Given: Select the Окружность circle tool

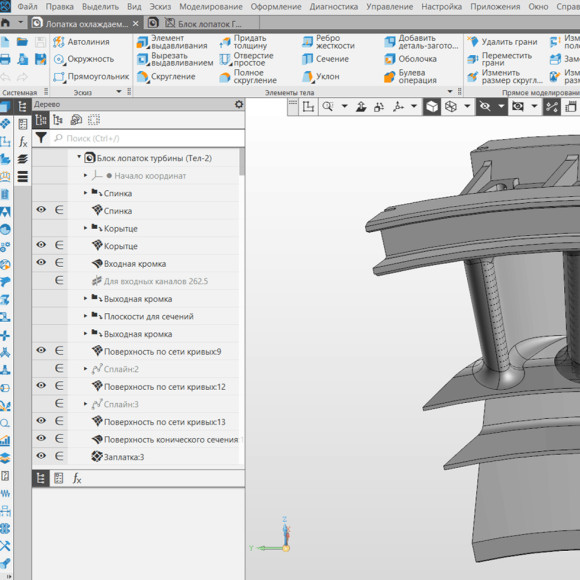Looking at the screenshot, I should click(x=84, y=59).
